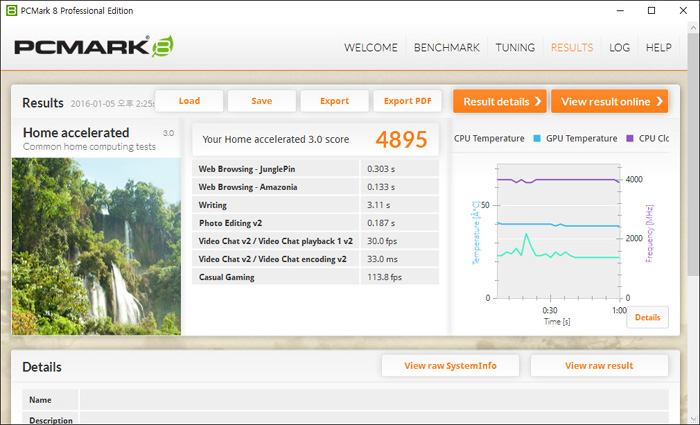This screenshot has width=700, height=425.
Task: Open the Help tab
Action: pyautogui.click(x=658, y=48)
